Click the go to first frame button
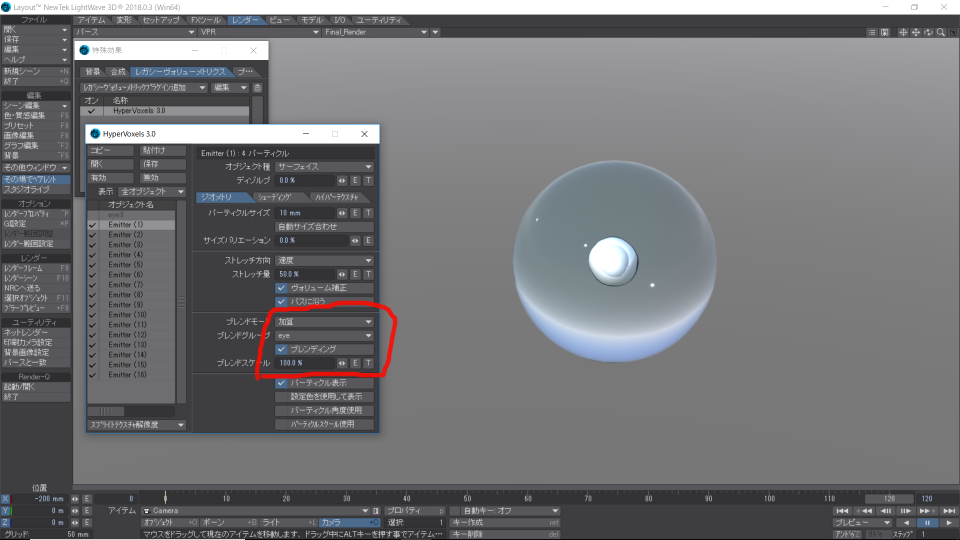 pos(842,511)
